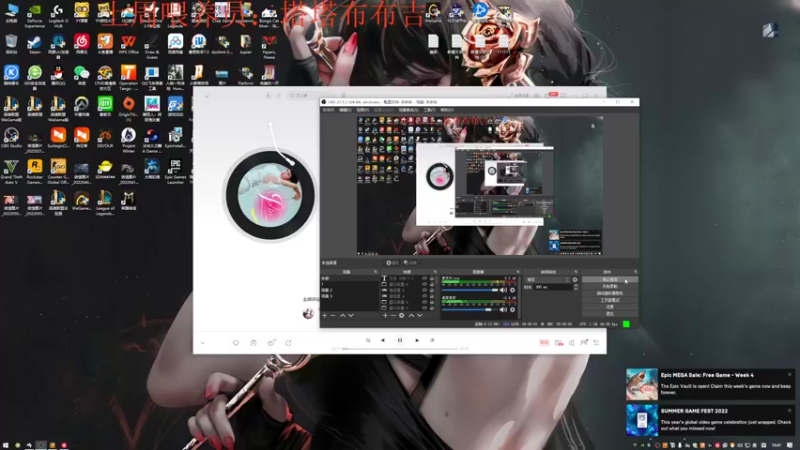
Task: Open Rockstar Games Launcher shortcut
Action: click(35, 168)
